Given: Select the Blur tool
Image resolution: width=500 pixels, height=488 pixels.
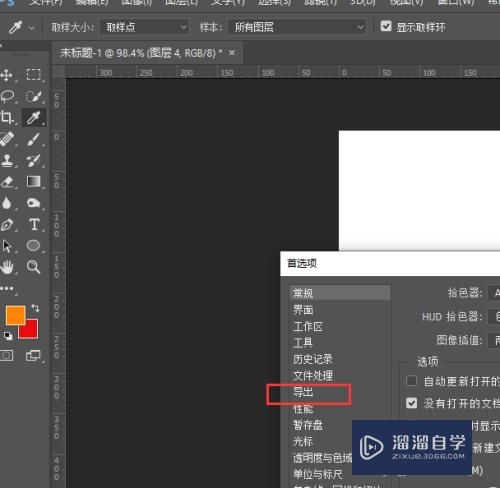Looking at the screenshot, I should (7, 203).
